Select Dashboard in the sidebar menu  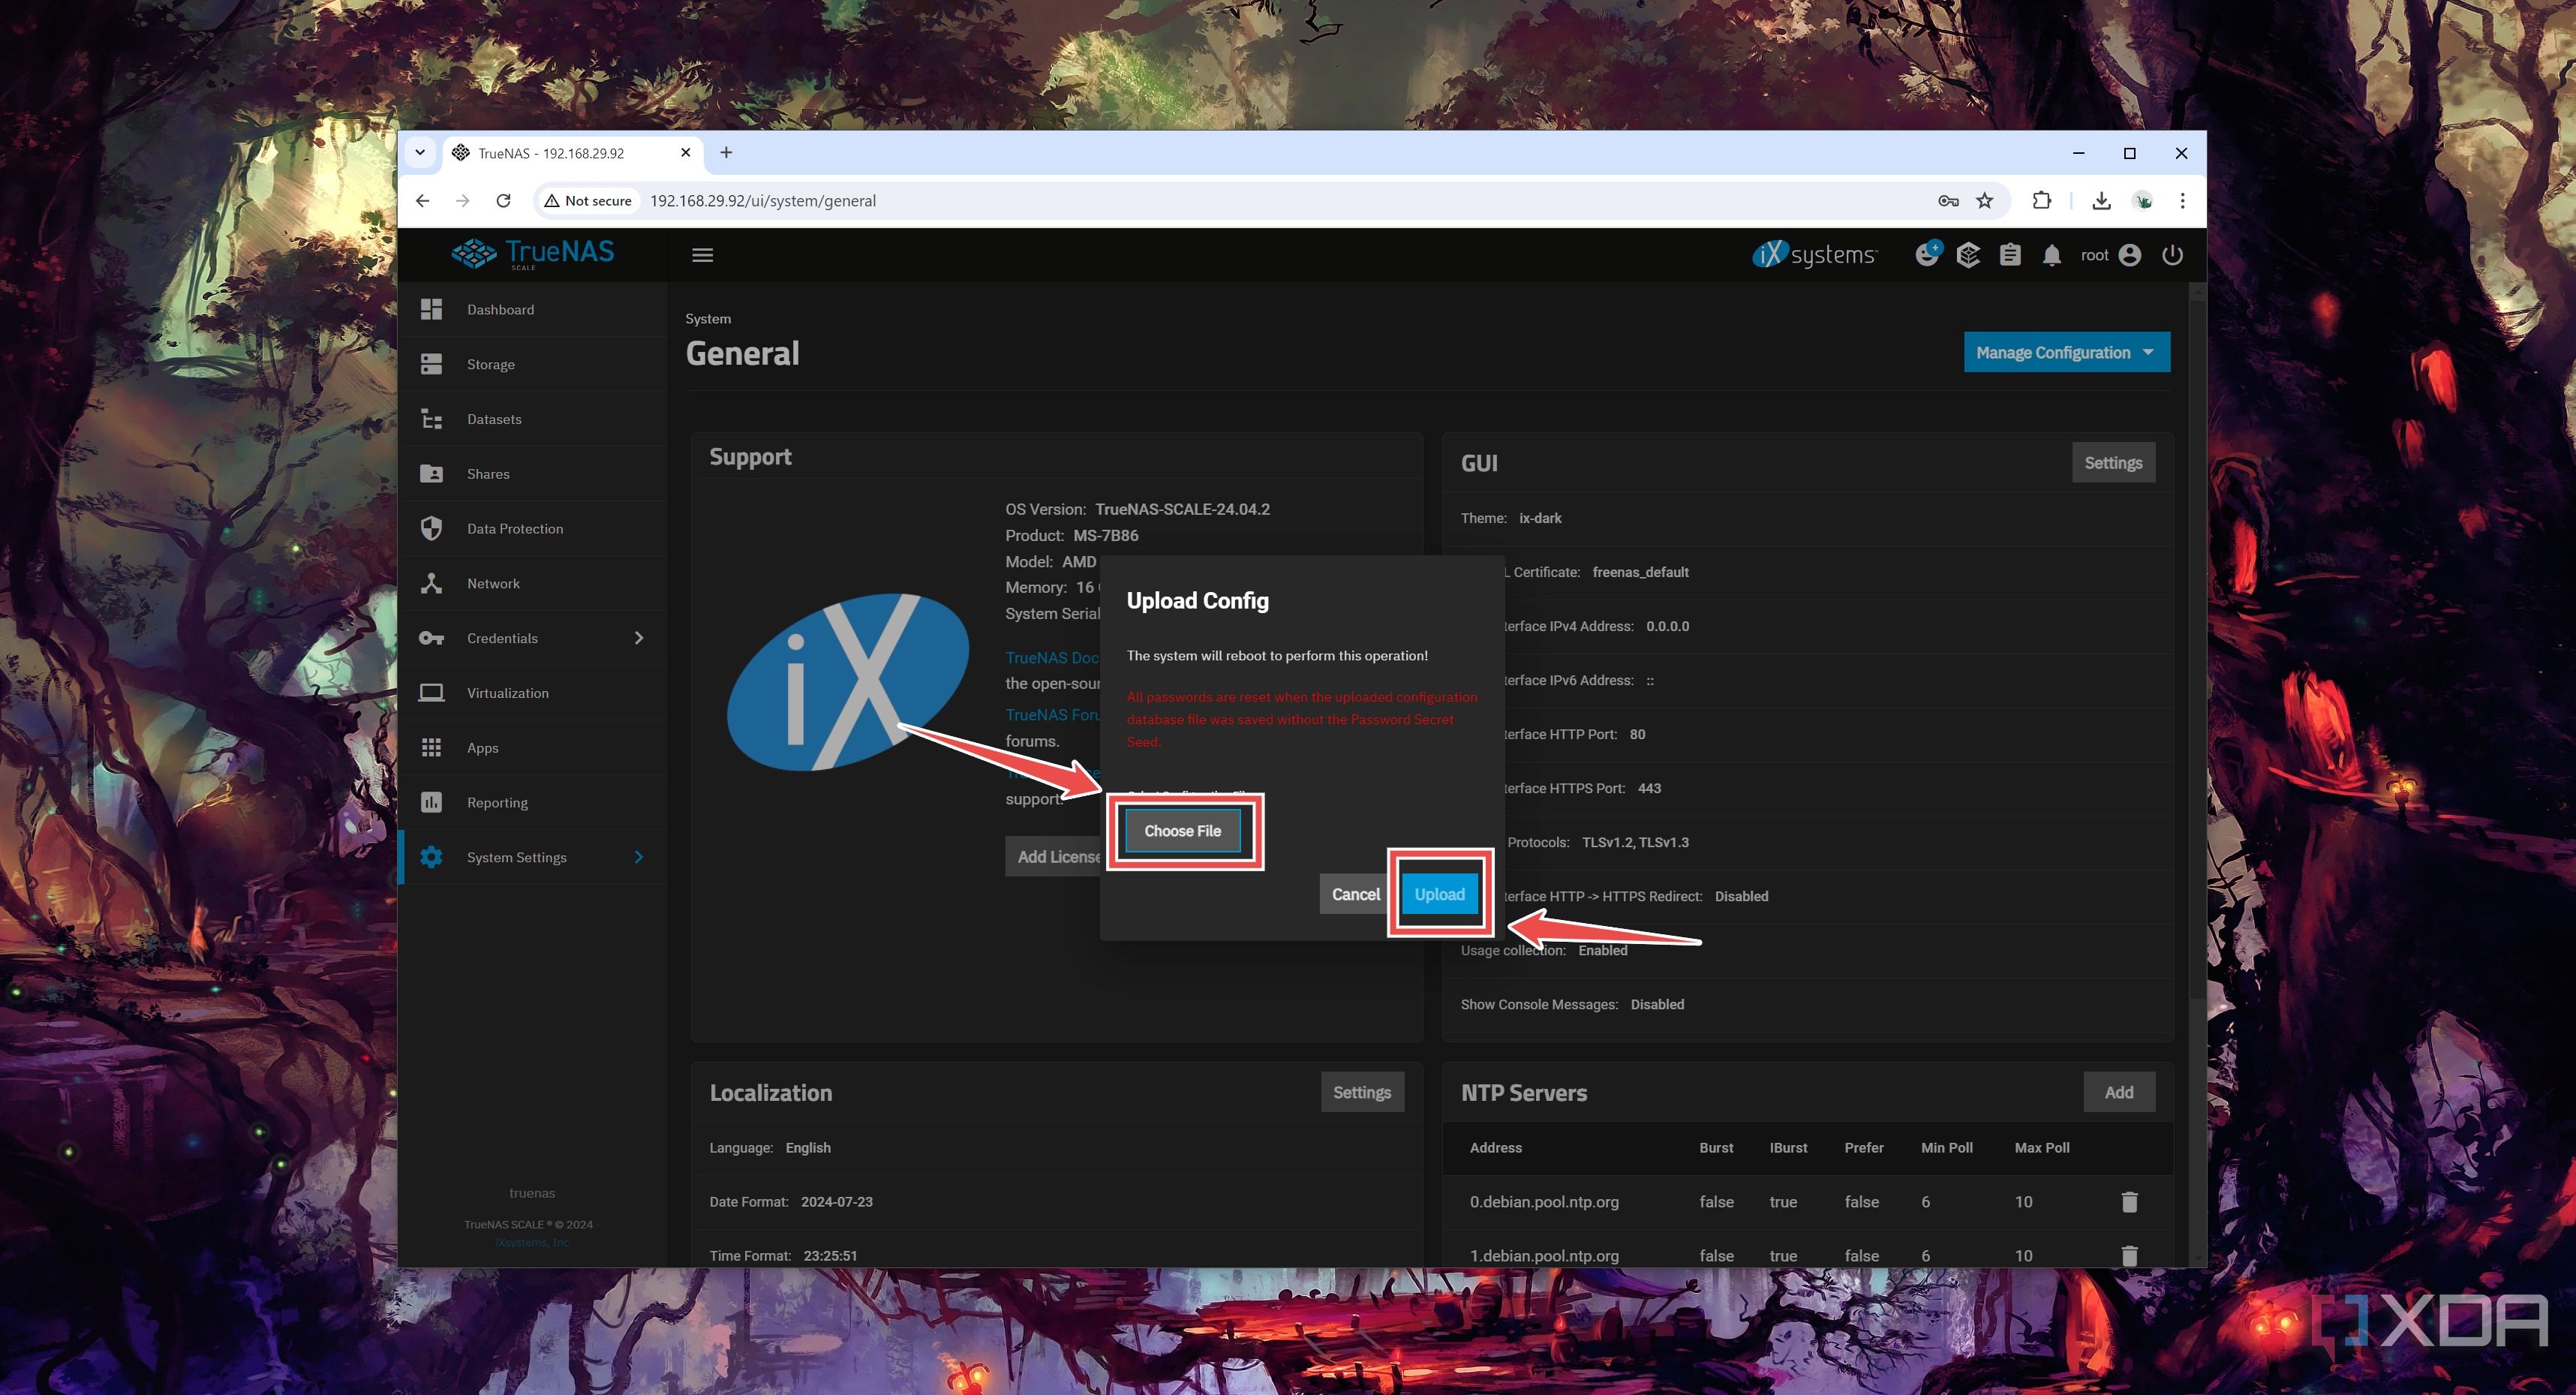tap(432, 309)
